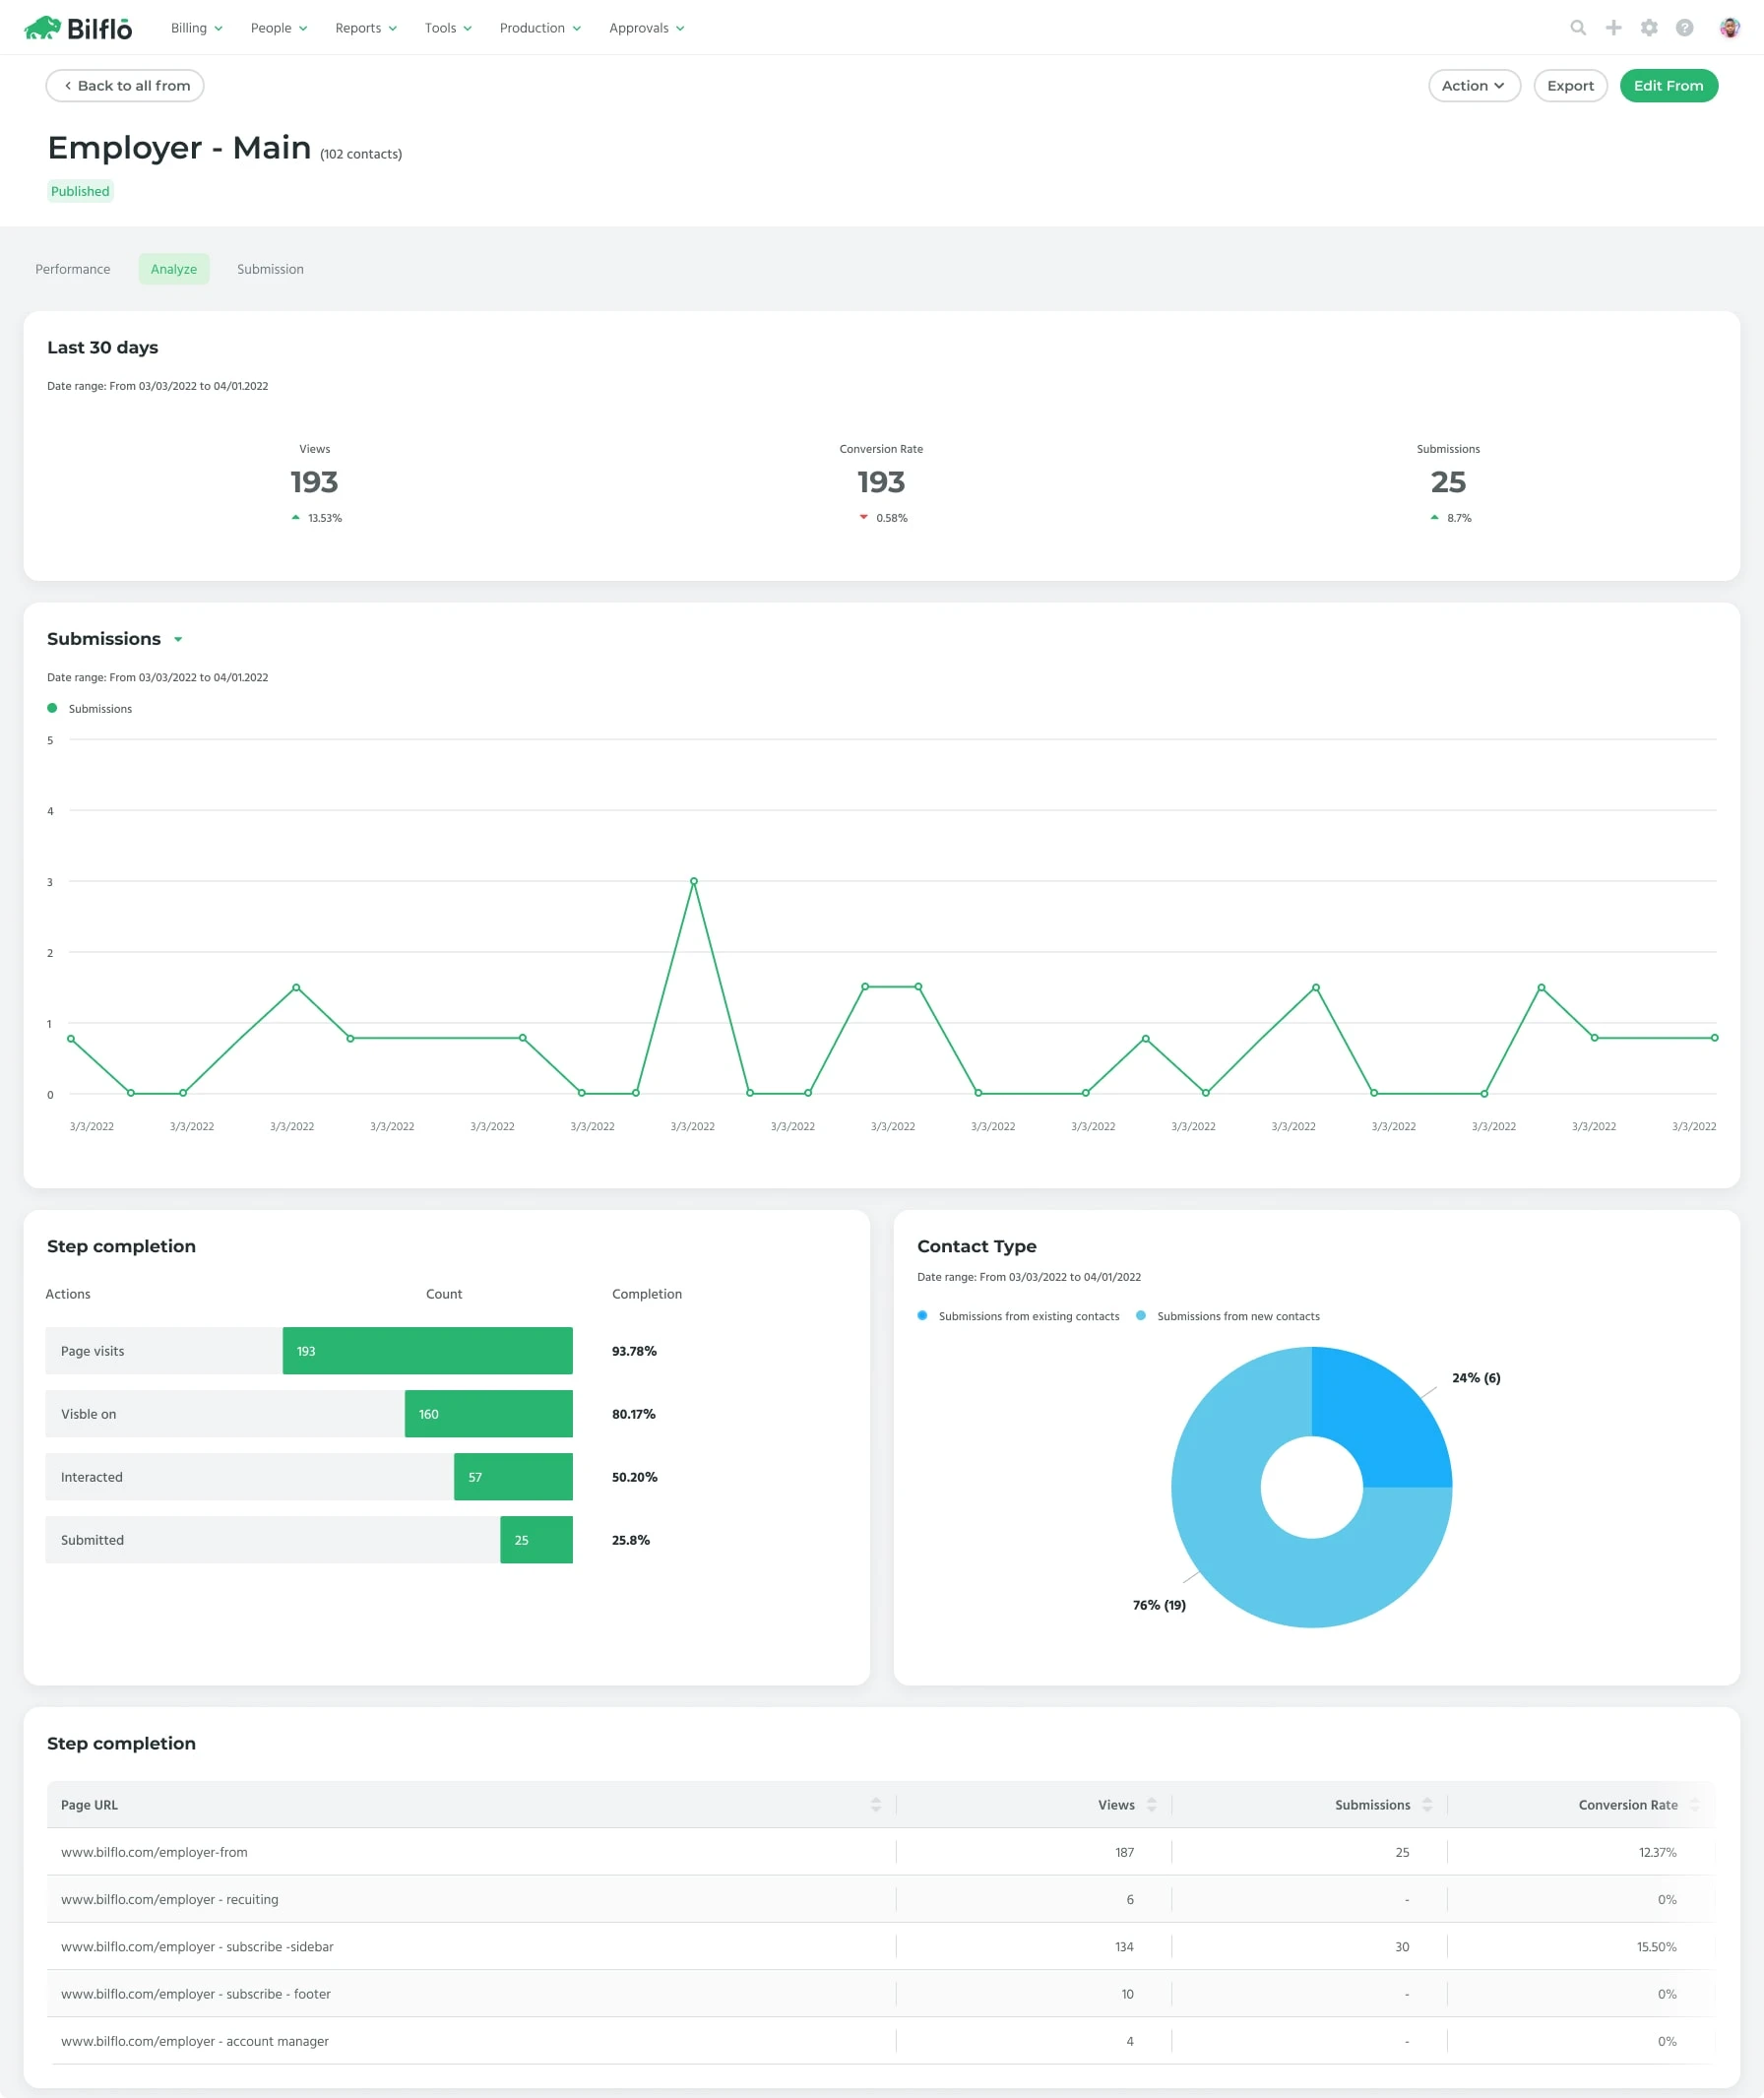The height and width of the screenshot is (2098, 1764).
Task: Click the 15.50% conversion rate cell
Action: (x=1656, y=1946)
